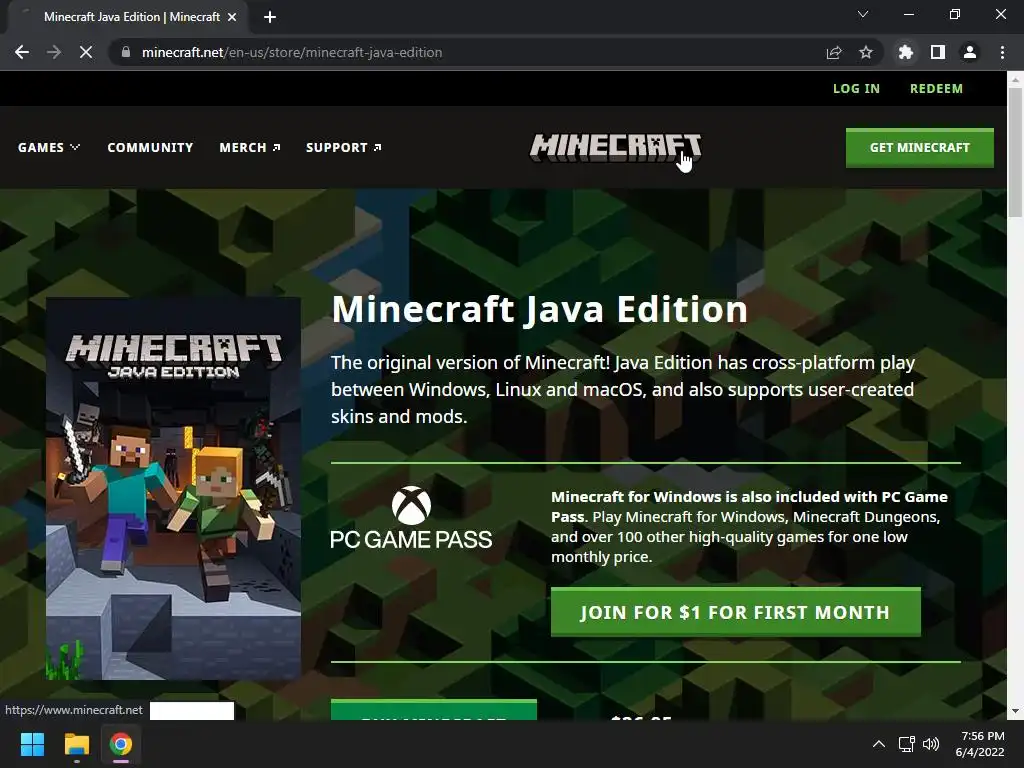Toggle the Chrome side panel
Viewport: 1024px width, 768px height.
(938, 52)
